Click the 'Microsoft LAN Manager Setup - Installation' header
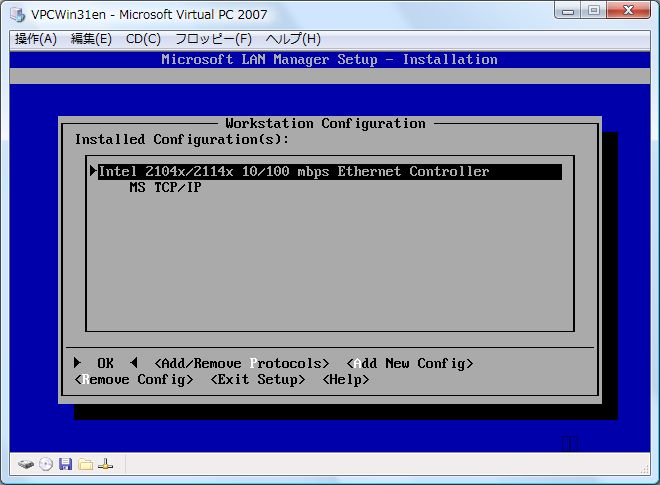660x485 pixels. (329, 59)
